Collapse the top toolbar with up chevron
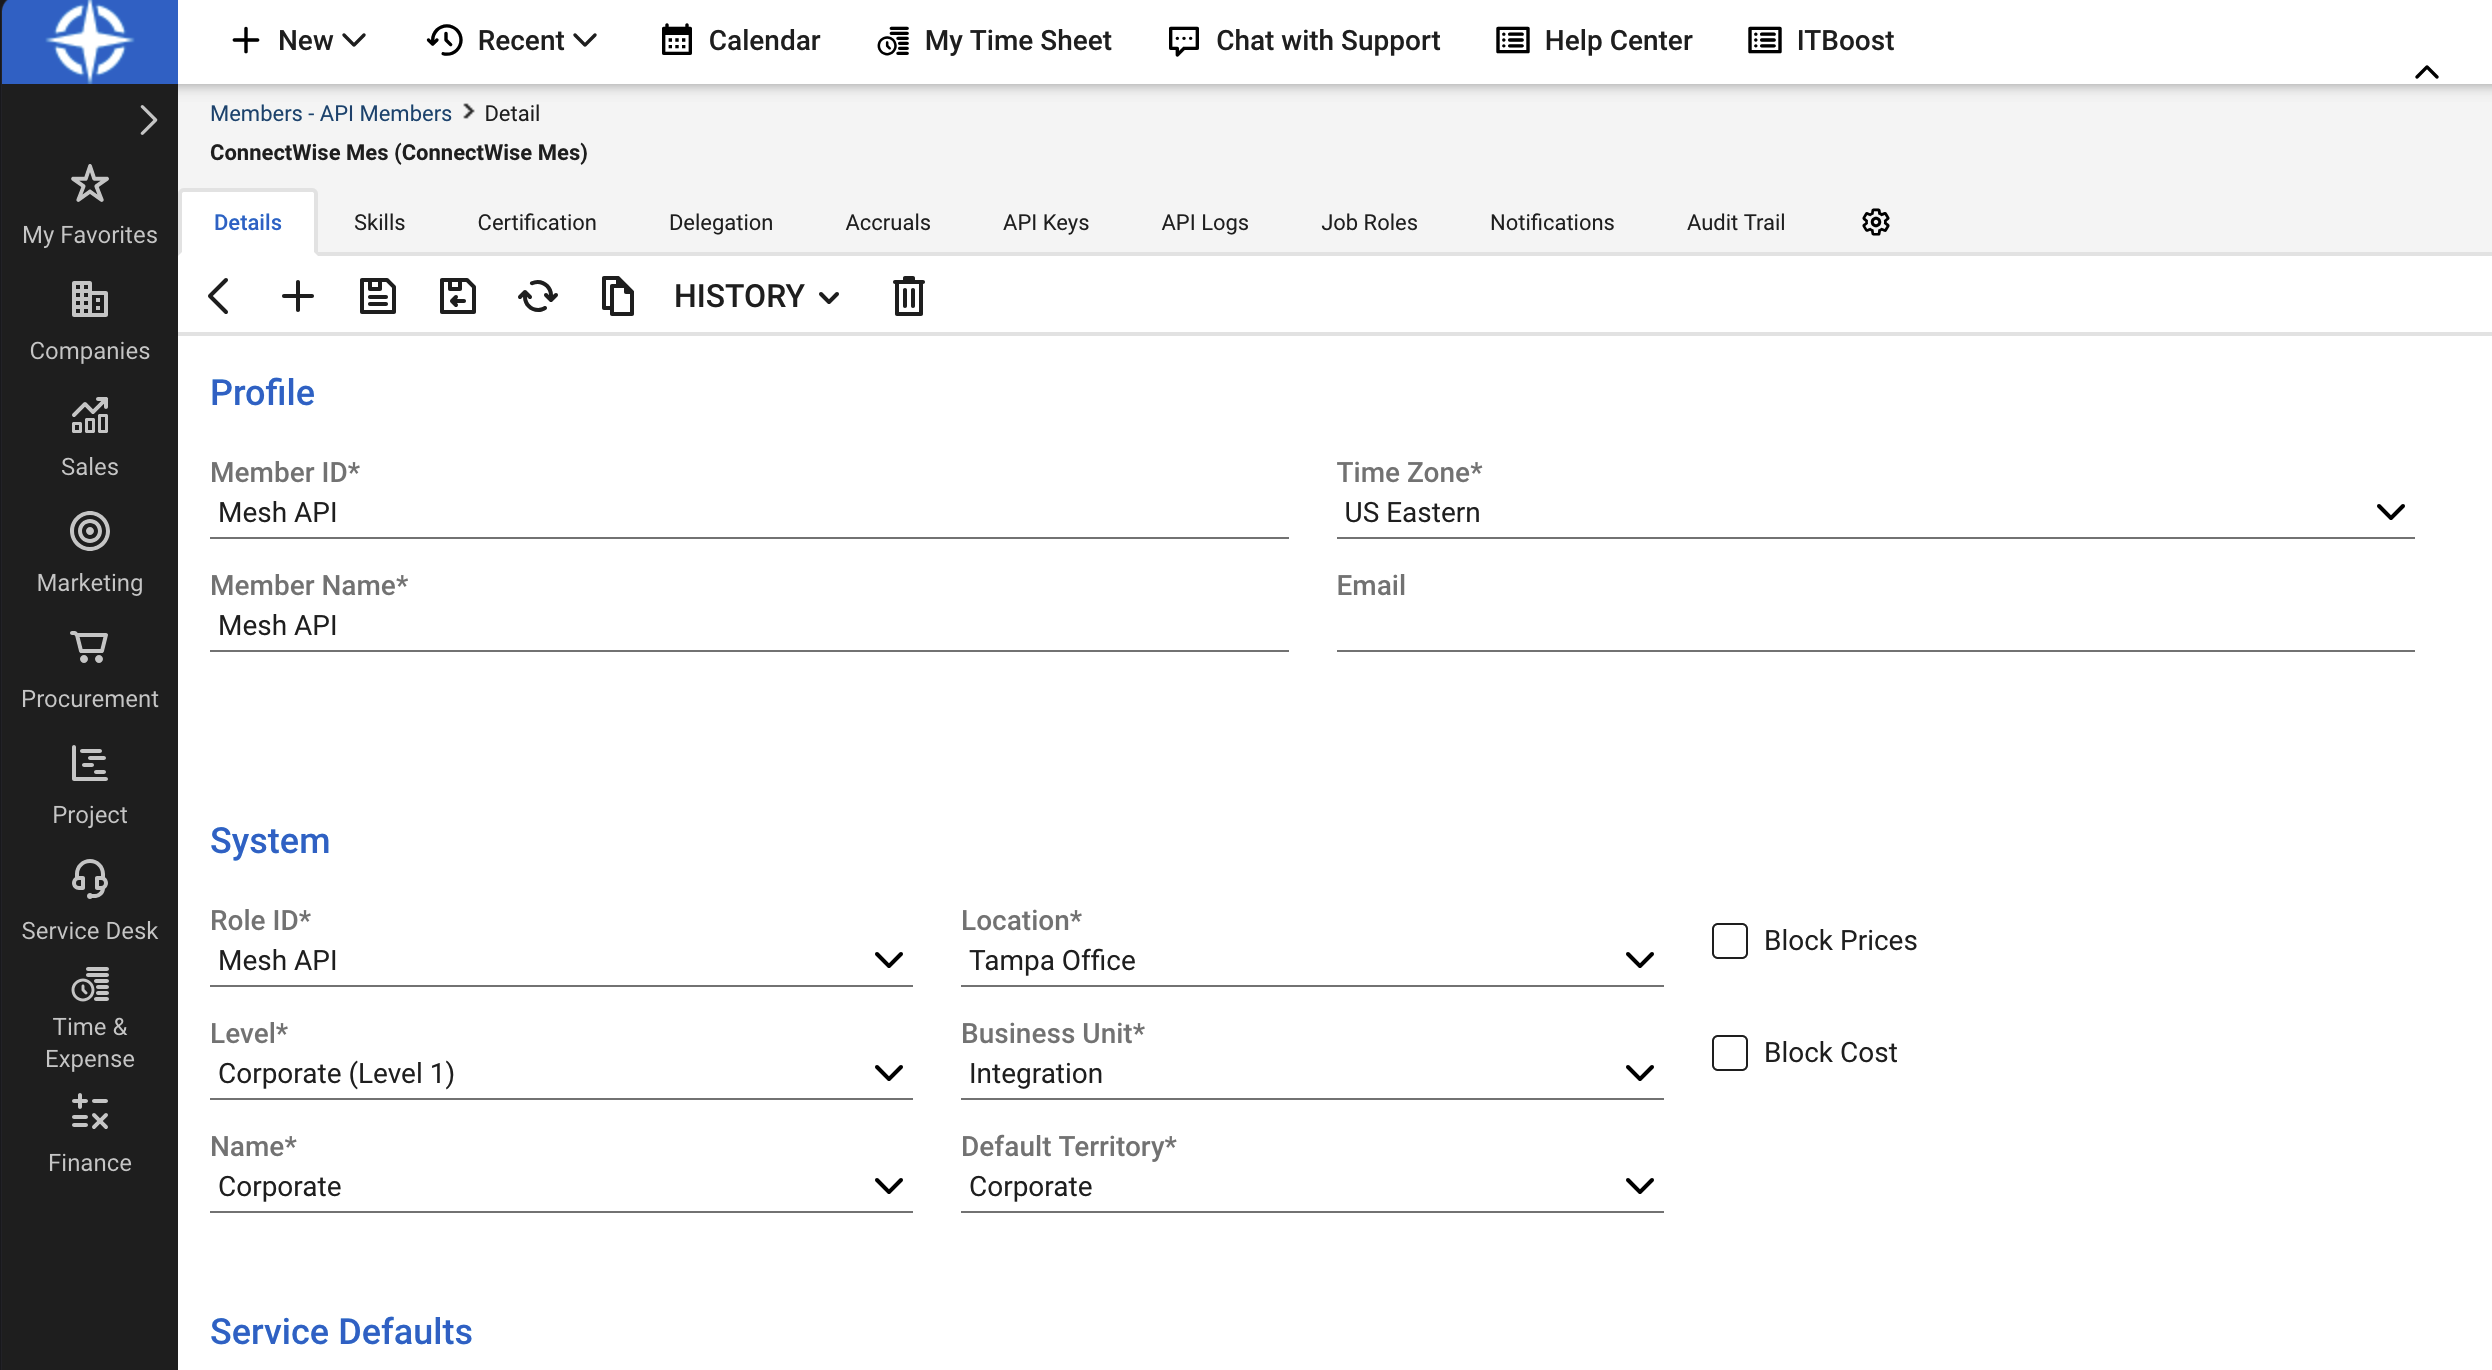The height and width of the screenshot is (1370, 2492). 2427,73
